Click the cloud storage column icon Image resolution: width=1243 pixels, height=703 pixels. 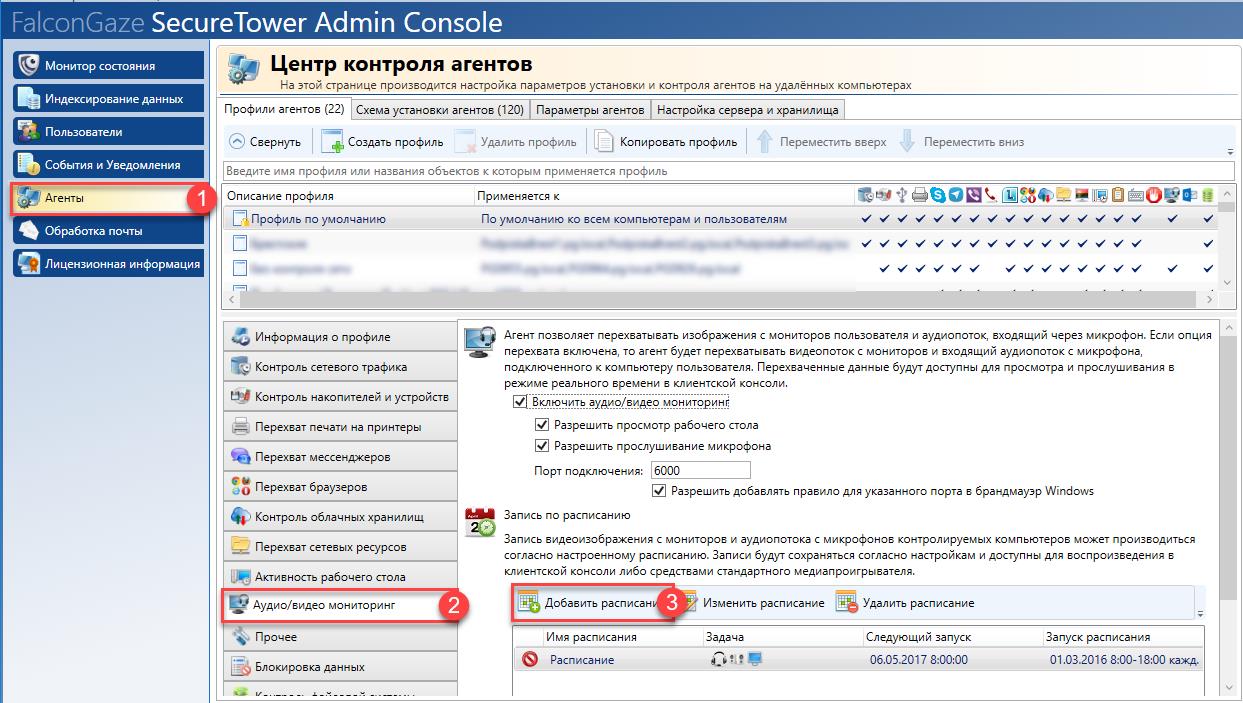pos(1045,195)
